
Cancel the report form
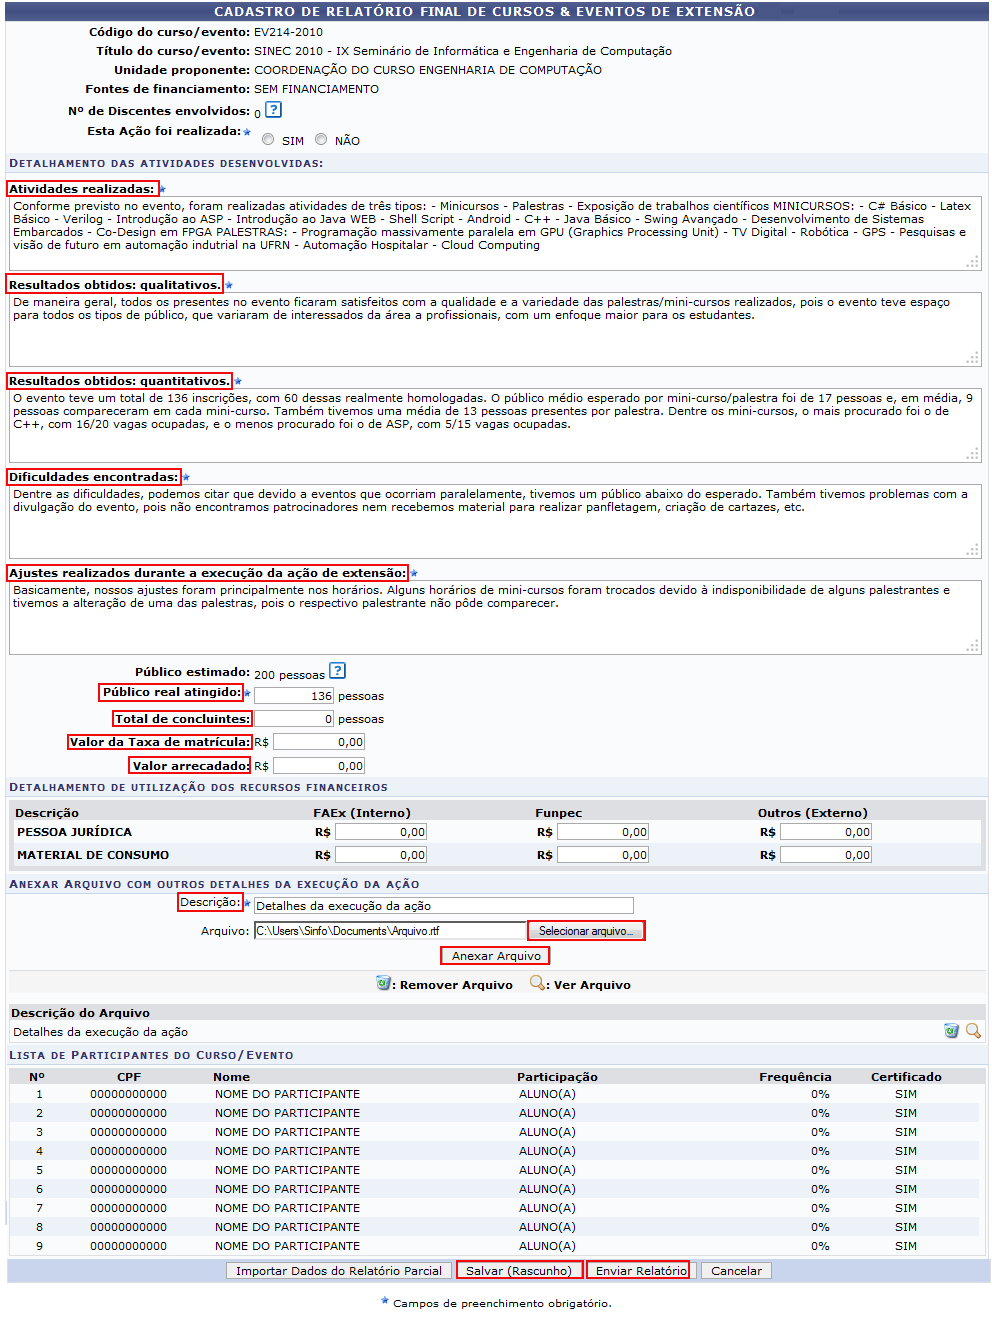tap(736, 1271)
